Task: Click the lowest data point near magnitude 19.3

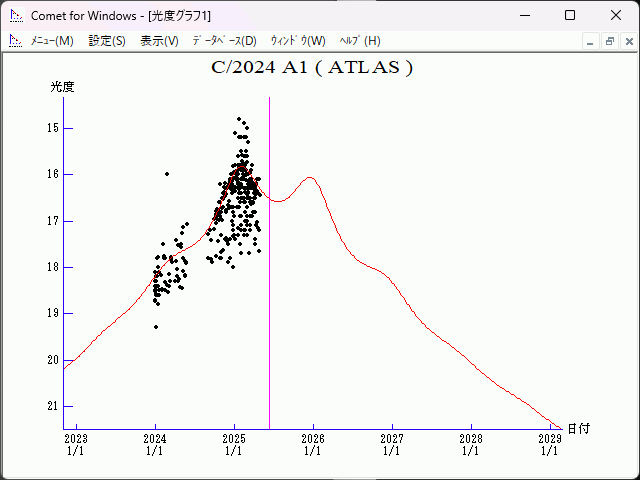Action: point(156,327)
